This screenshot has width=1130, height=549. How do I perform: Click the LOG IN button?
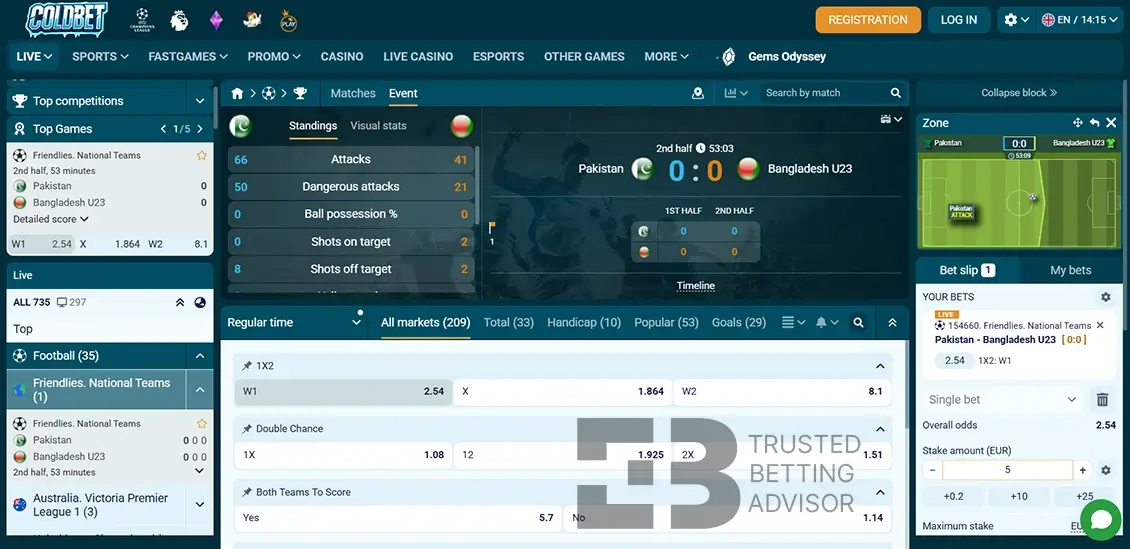pyautogui.click(x=958, y=20)
